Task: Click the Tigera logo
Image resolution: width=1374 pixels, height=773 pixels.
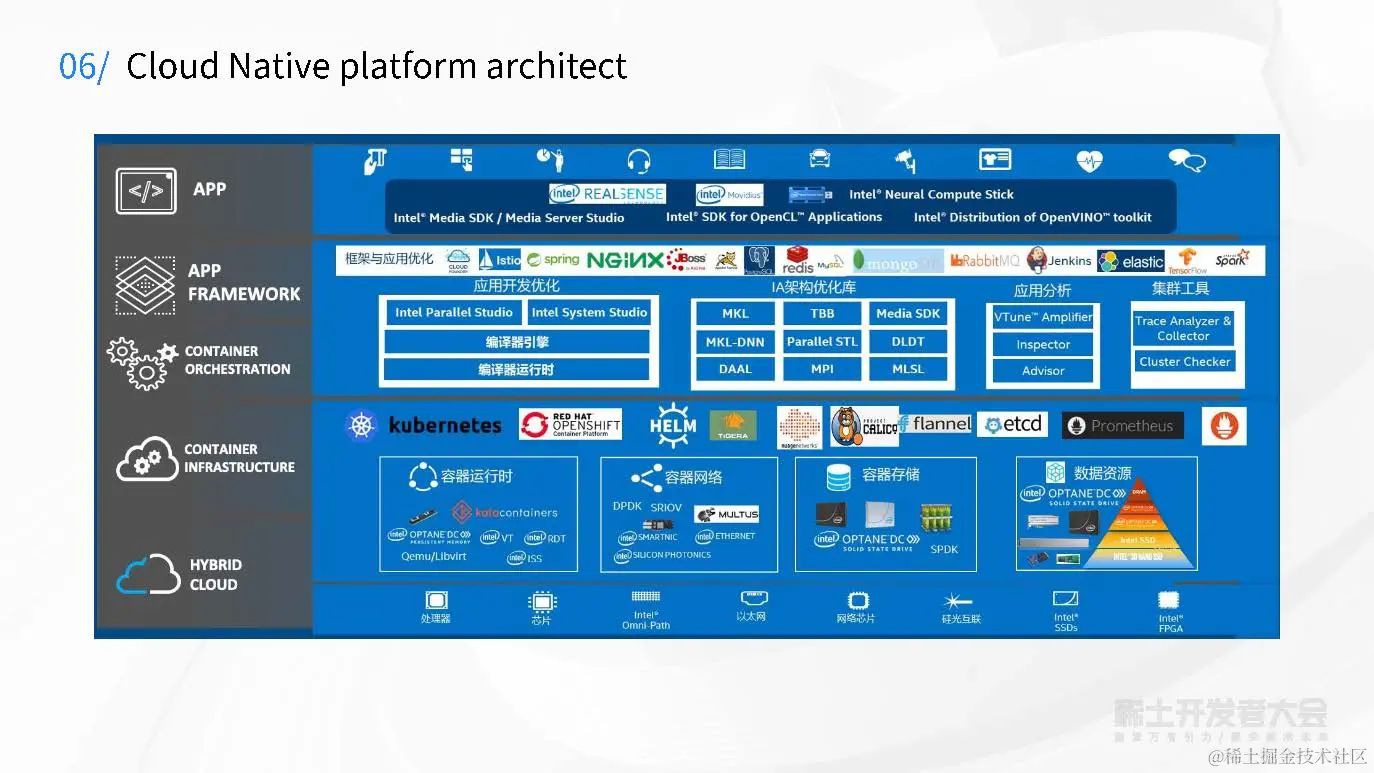Action: pyautogui.click(x=732, y=425)
